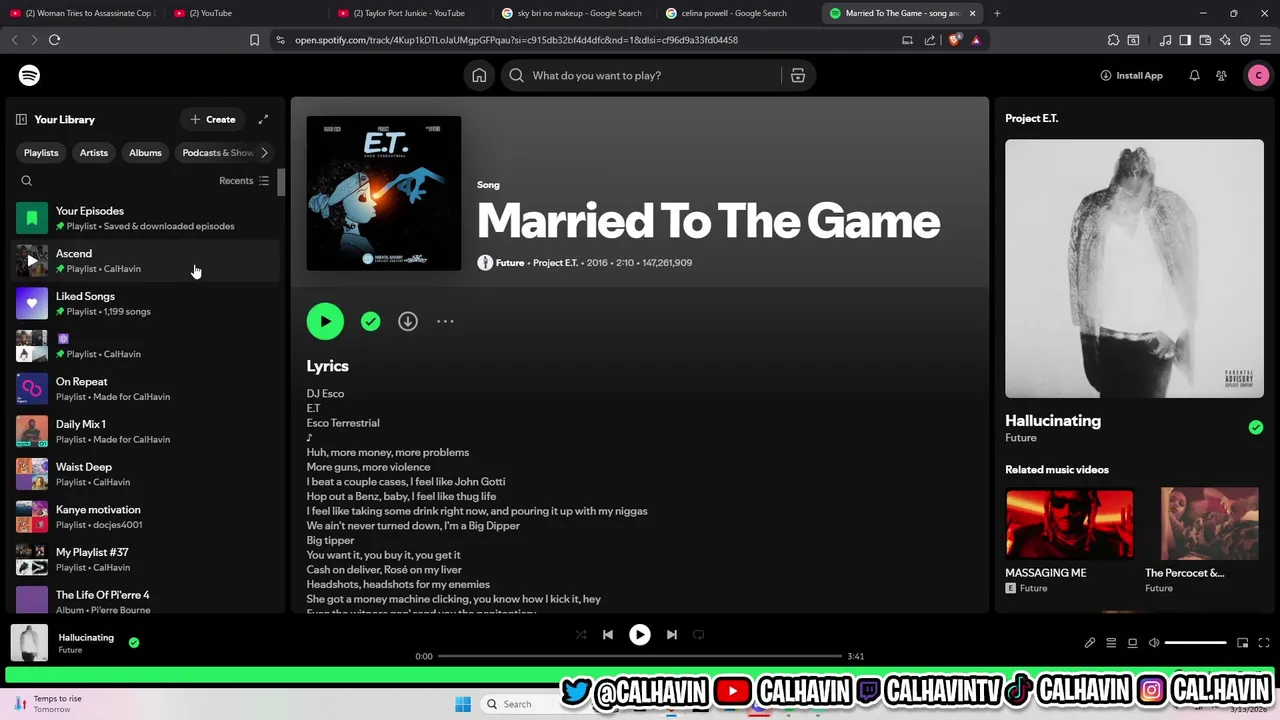Toggle the saved check beside Hallucinating in right panel
Image resolution: width=1280 pixels, height=720 pixels.
coord(1255,427)
